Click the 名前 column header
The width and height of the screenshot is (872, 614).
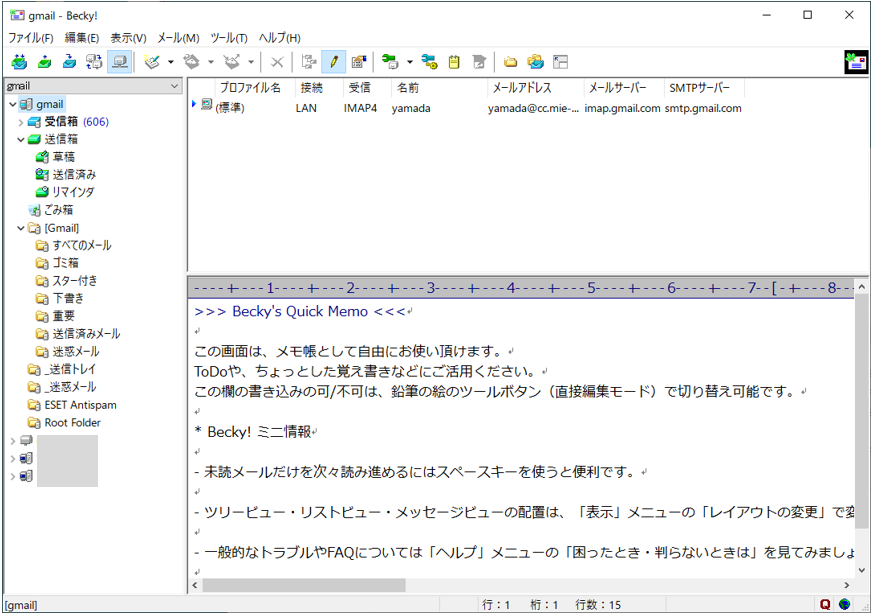[x=439, y=88]
